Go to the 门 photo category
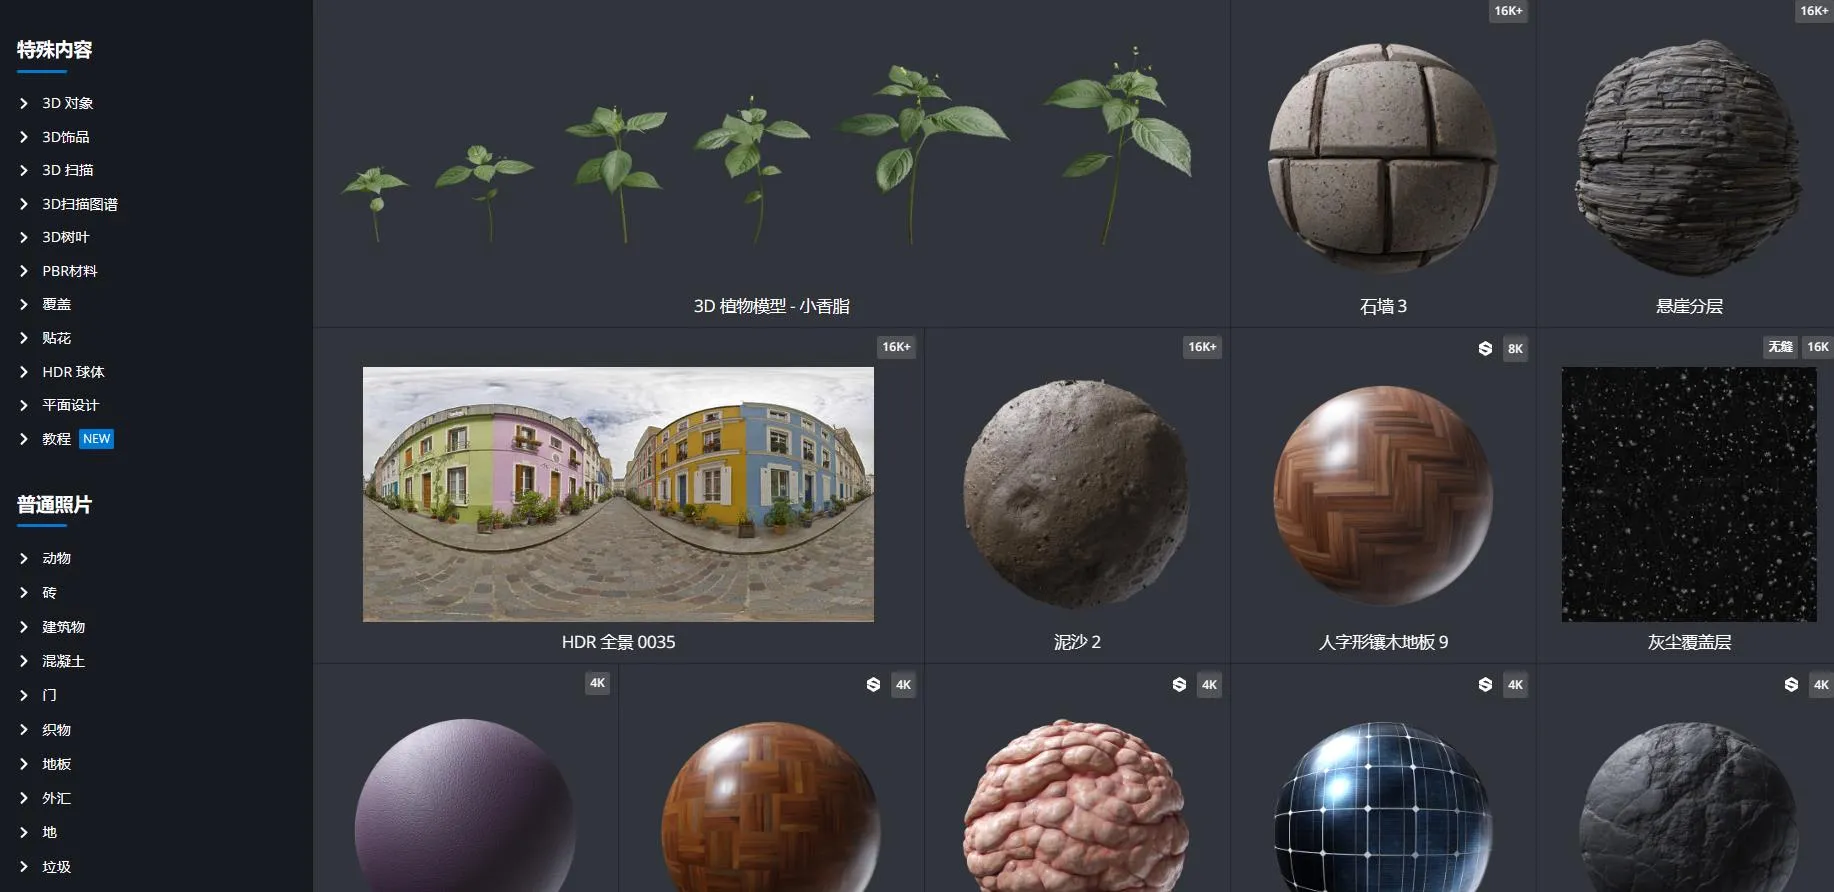Screen dimensions: 1834x892 50,695
